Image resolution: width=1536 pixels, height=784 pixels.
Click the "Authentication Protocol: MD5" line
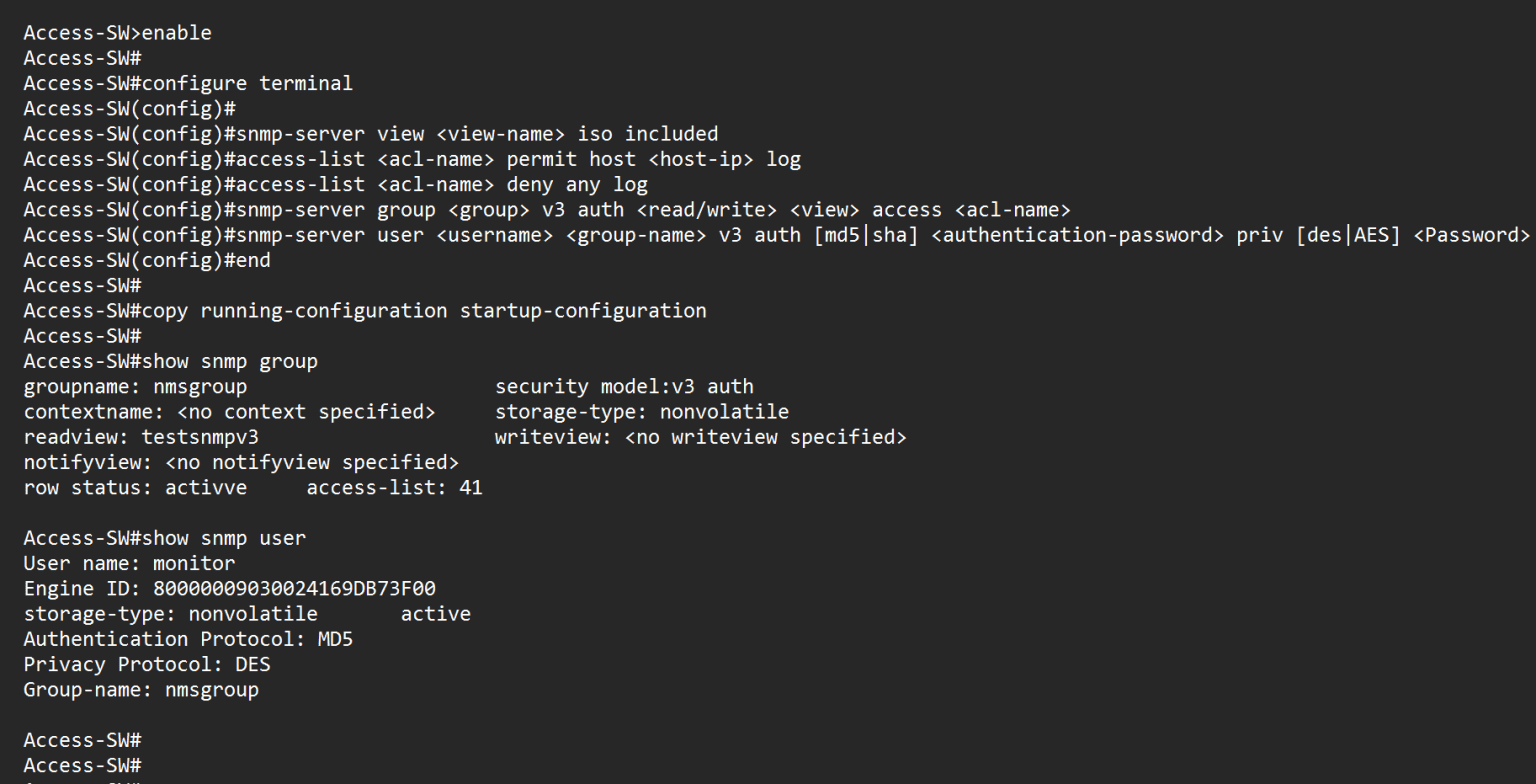point(188,639)
